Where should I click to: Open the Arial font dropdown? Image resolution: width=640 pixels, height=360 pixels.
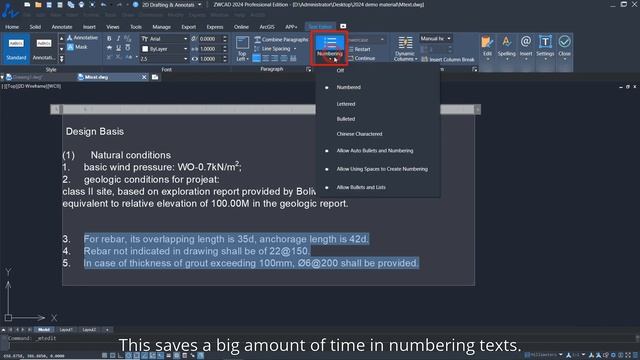[185, 39]
